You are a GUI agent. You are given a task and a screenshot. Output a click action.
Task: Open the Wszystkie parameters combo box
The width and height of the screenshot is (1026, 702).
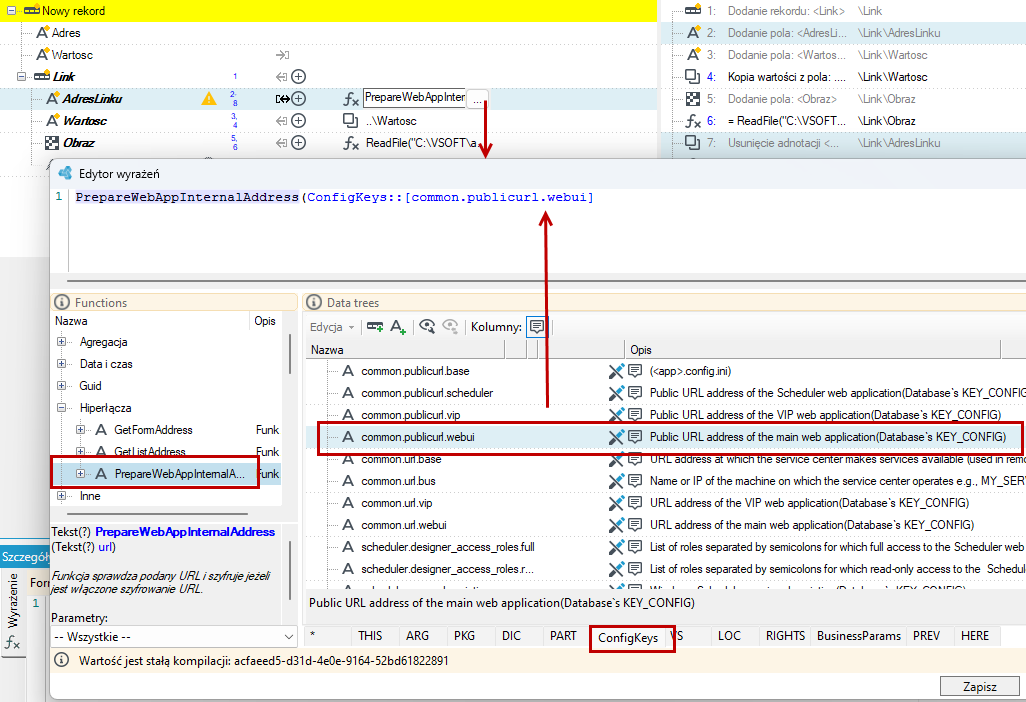coord(174,637)
